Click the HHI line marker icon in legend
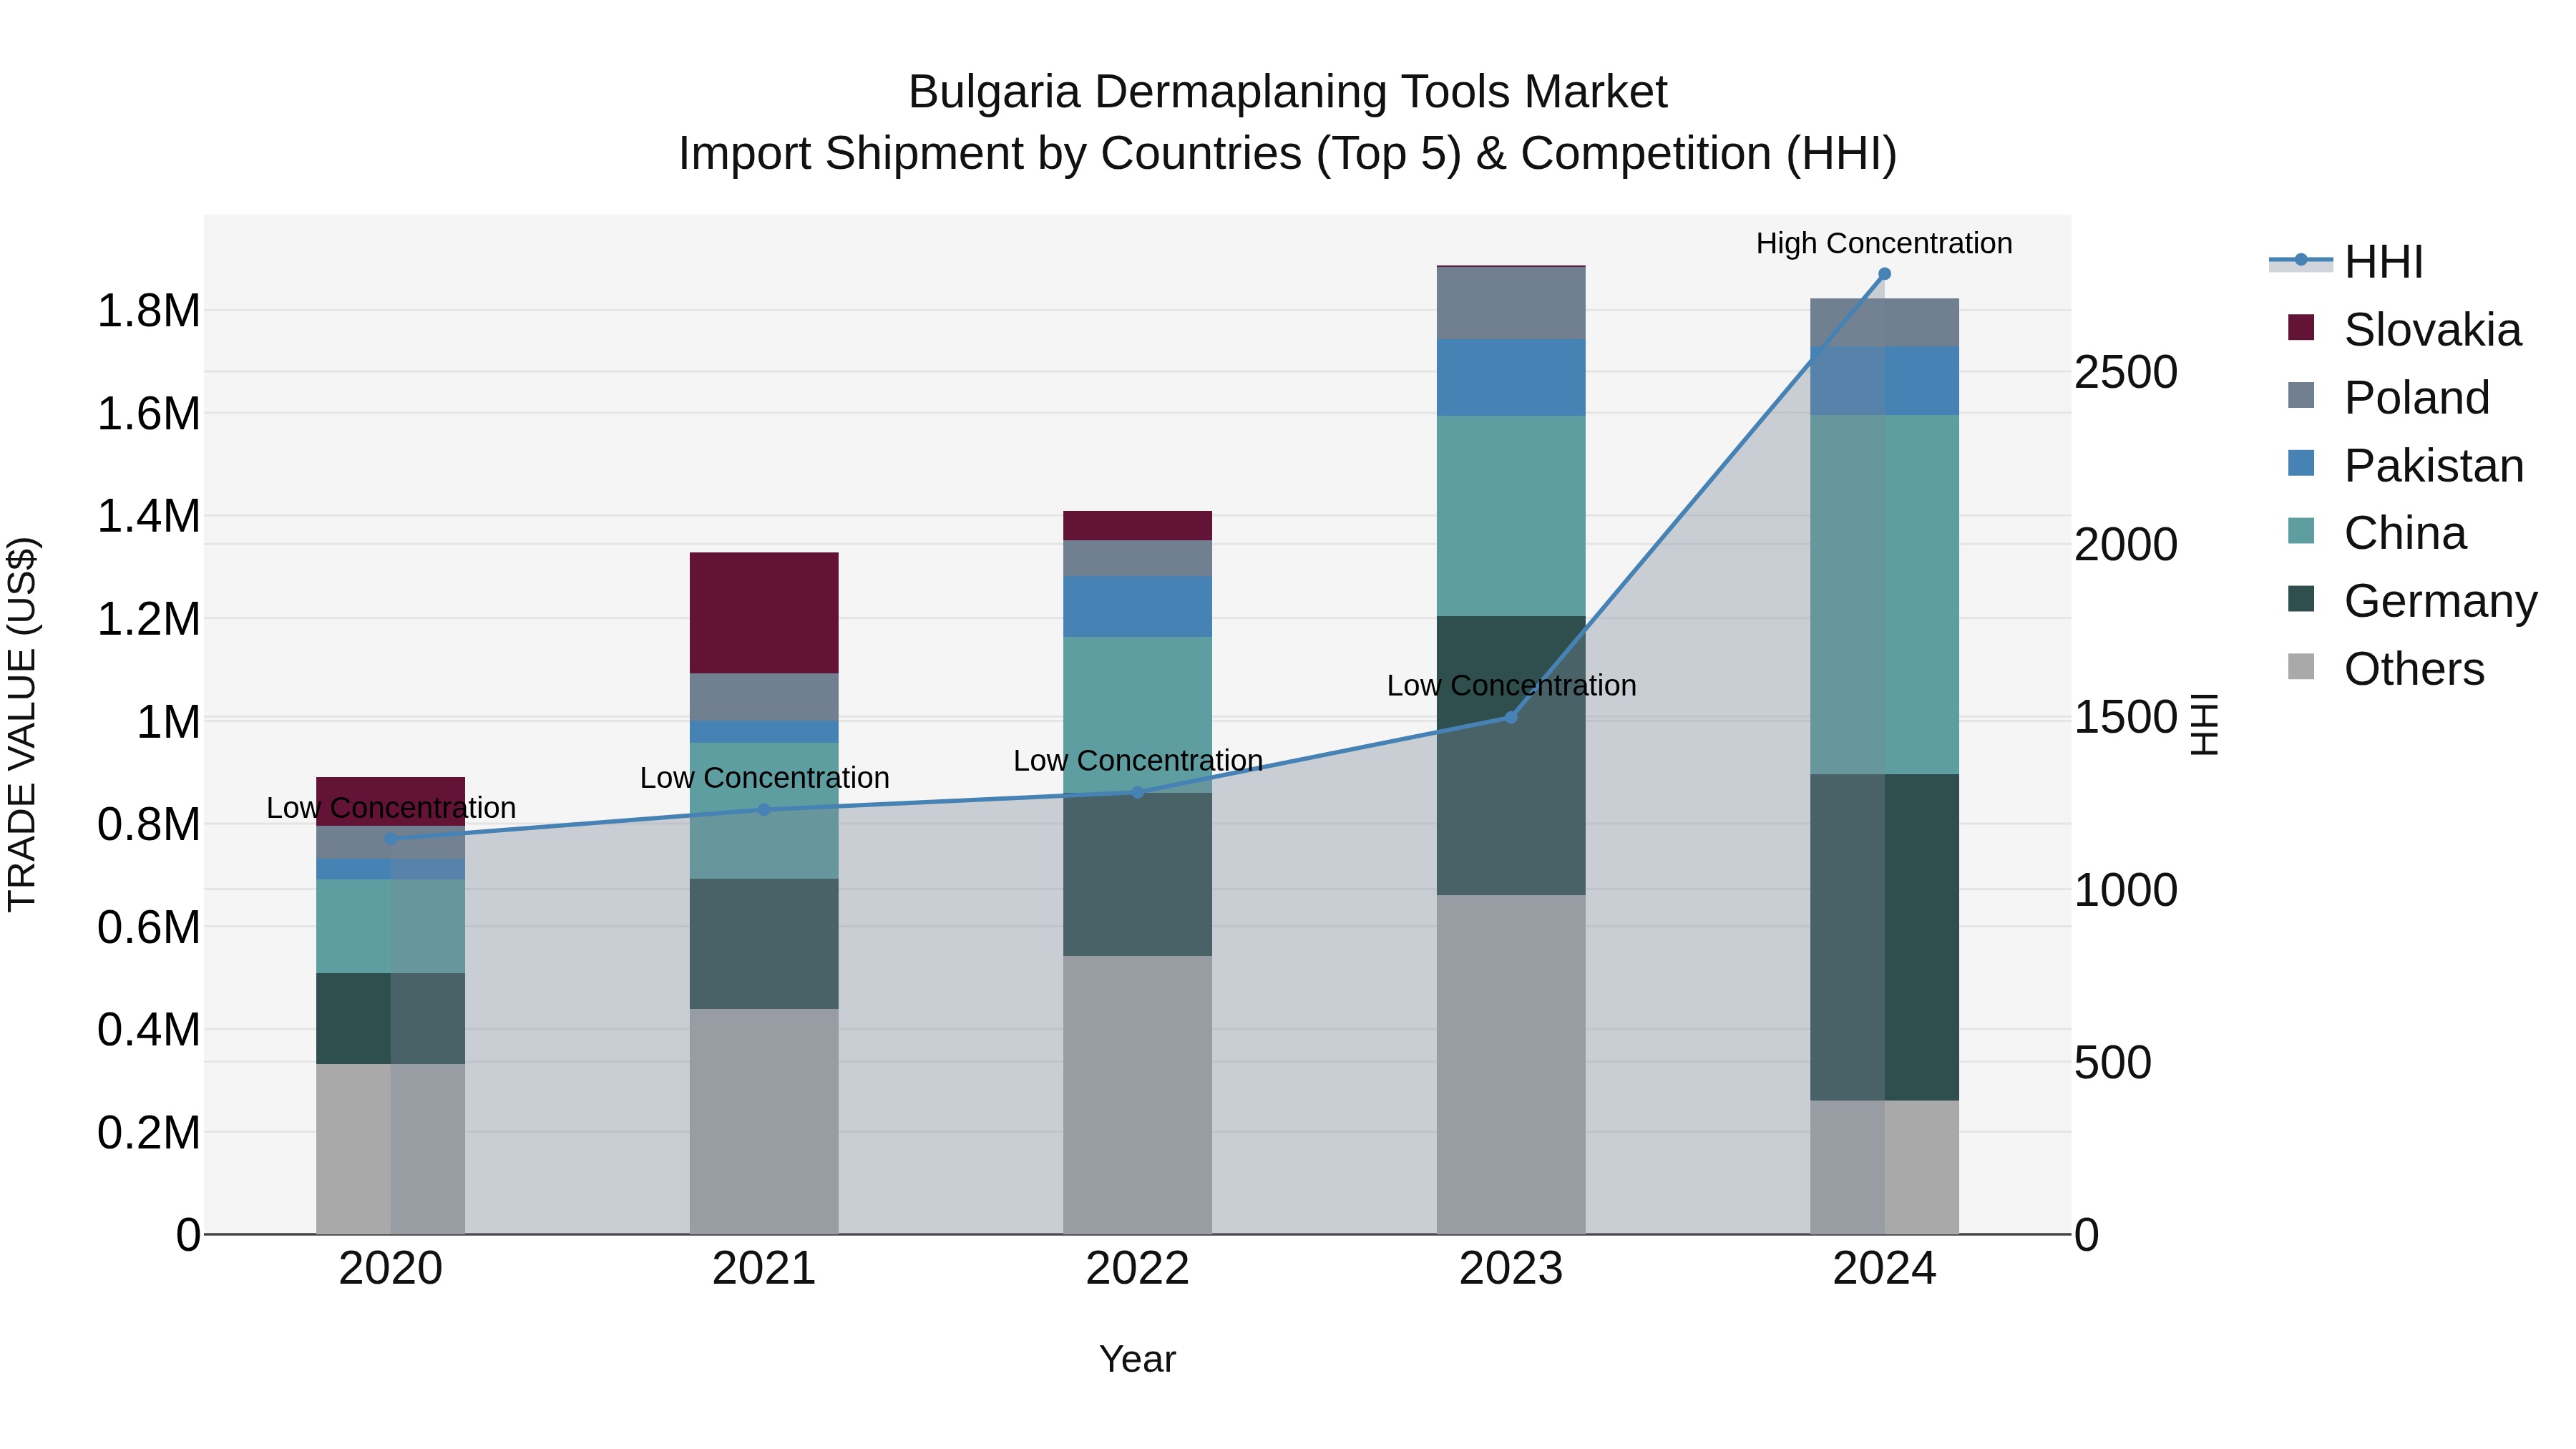 2301,261
